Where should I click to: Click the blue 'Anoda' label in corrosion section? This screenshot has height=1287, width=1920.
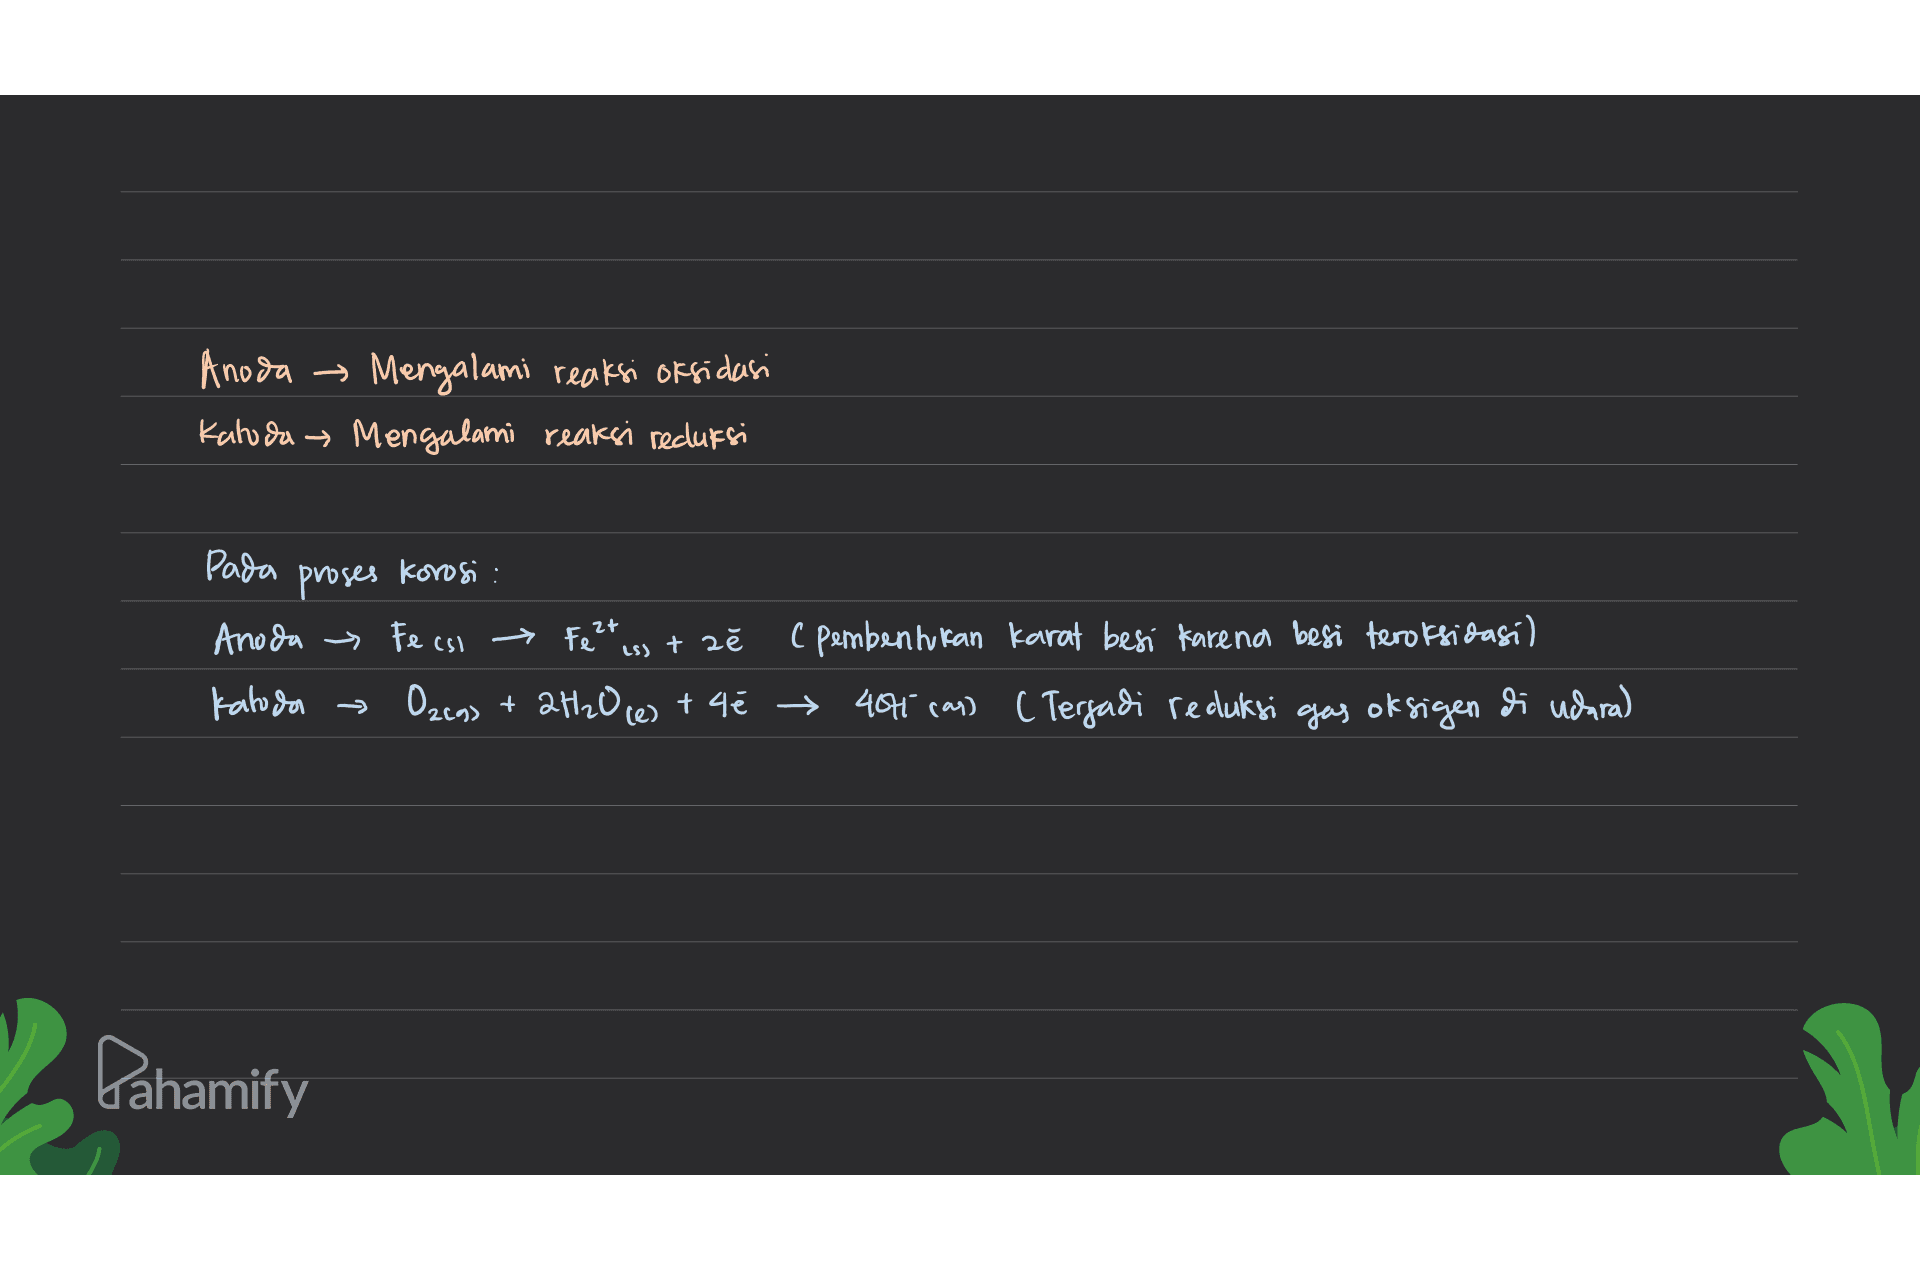point(258,638)
